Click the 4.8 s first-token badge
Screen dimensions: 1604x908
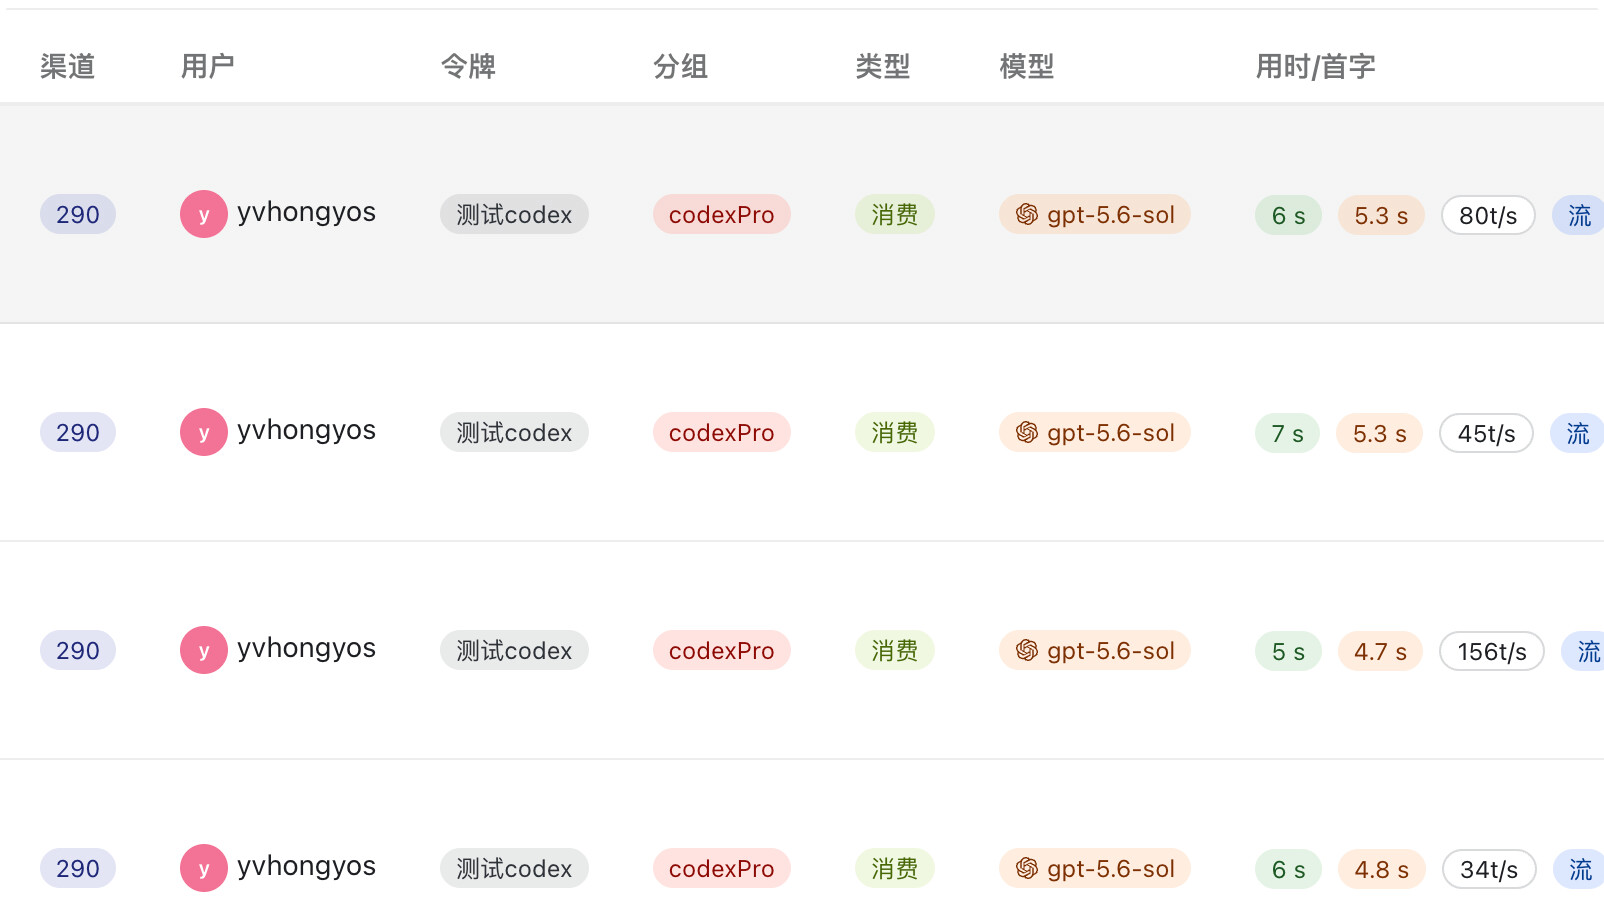pos(1382,869)
